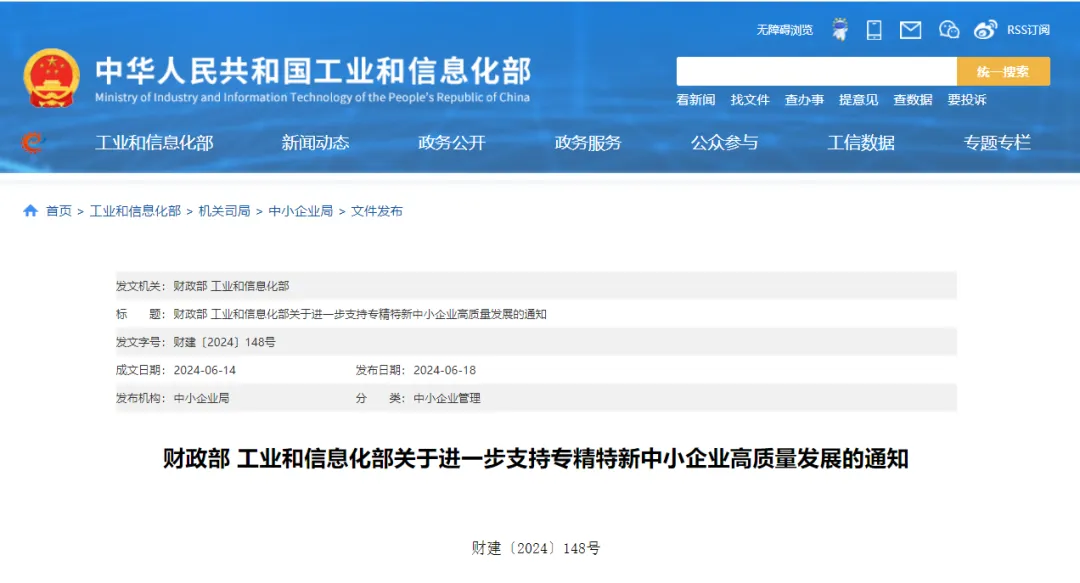The image size is (1080, 583).
Task: Select 发布机构 value 中小企业局
Action: (201, 398)
